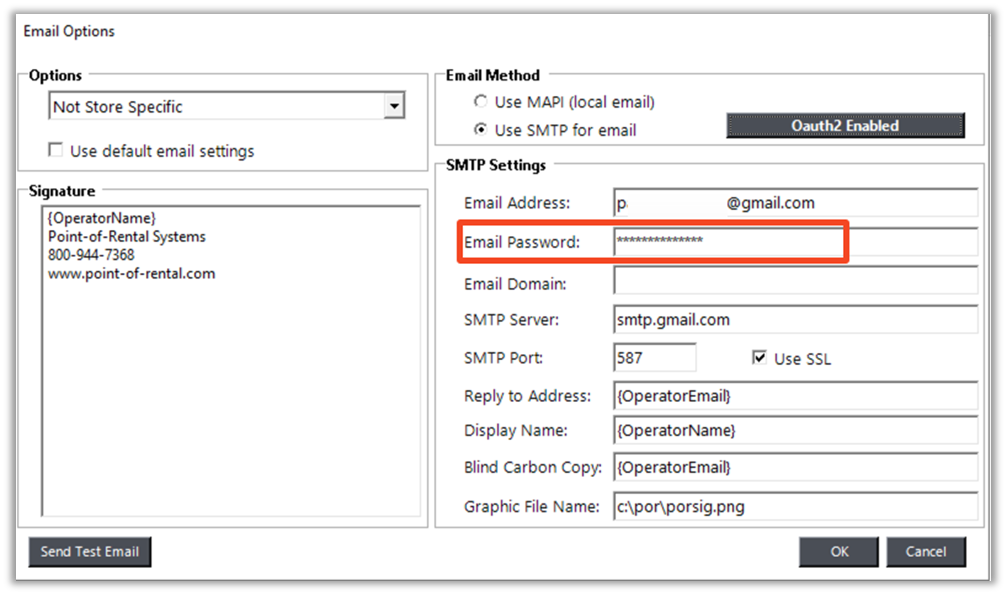Select Use MAPI (local email) option
Screen dimensions: 1007x595
click(x=481, y=102)
